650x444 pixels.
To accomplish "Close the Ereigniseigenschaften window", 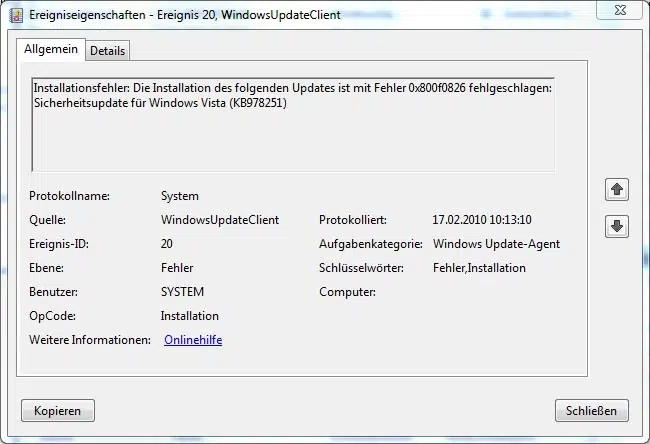I will pyautogui.click(x=620, y=10).
